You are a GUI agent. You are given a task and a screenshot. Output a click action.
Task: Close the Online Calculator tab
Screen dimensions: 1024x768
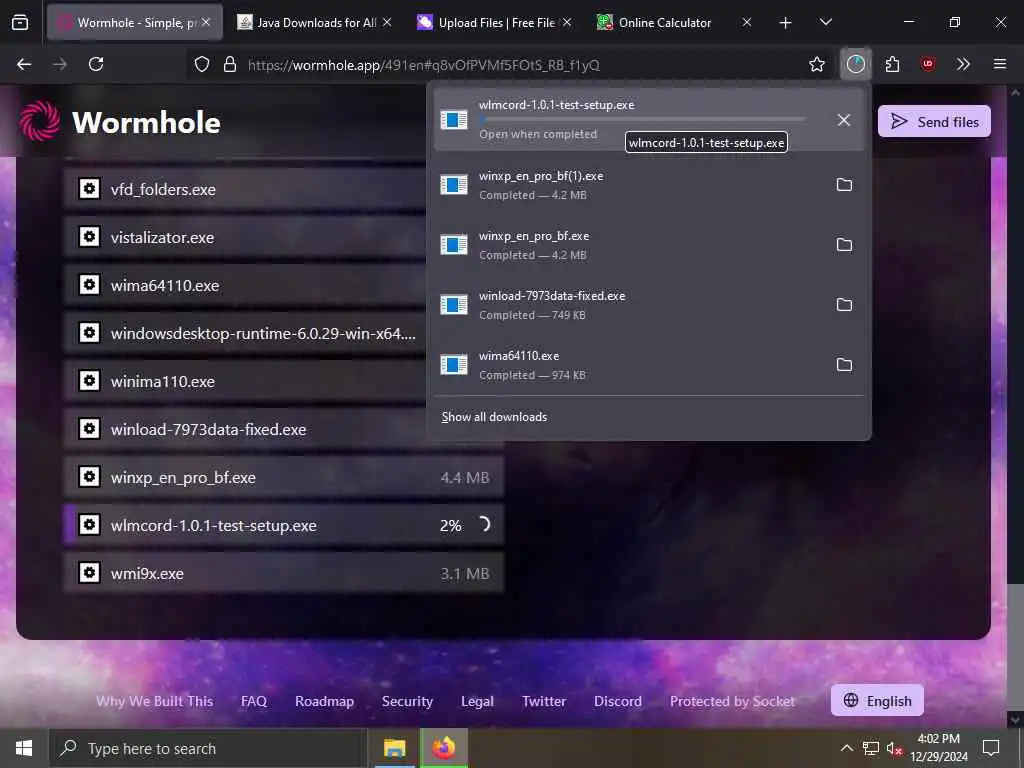(747, 22)
